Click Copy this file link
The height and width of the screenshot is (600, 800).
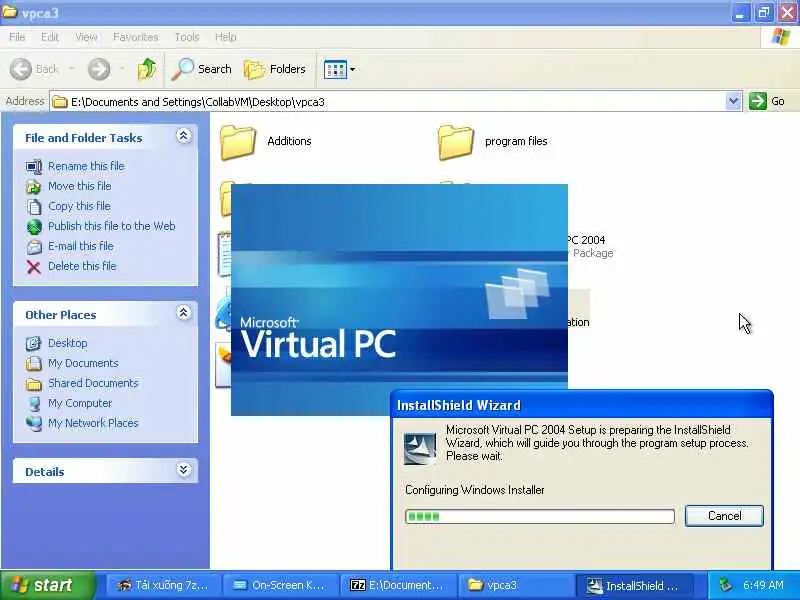tap(79, 206)
